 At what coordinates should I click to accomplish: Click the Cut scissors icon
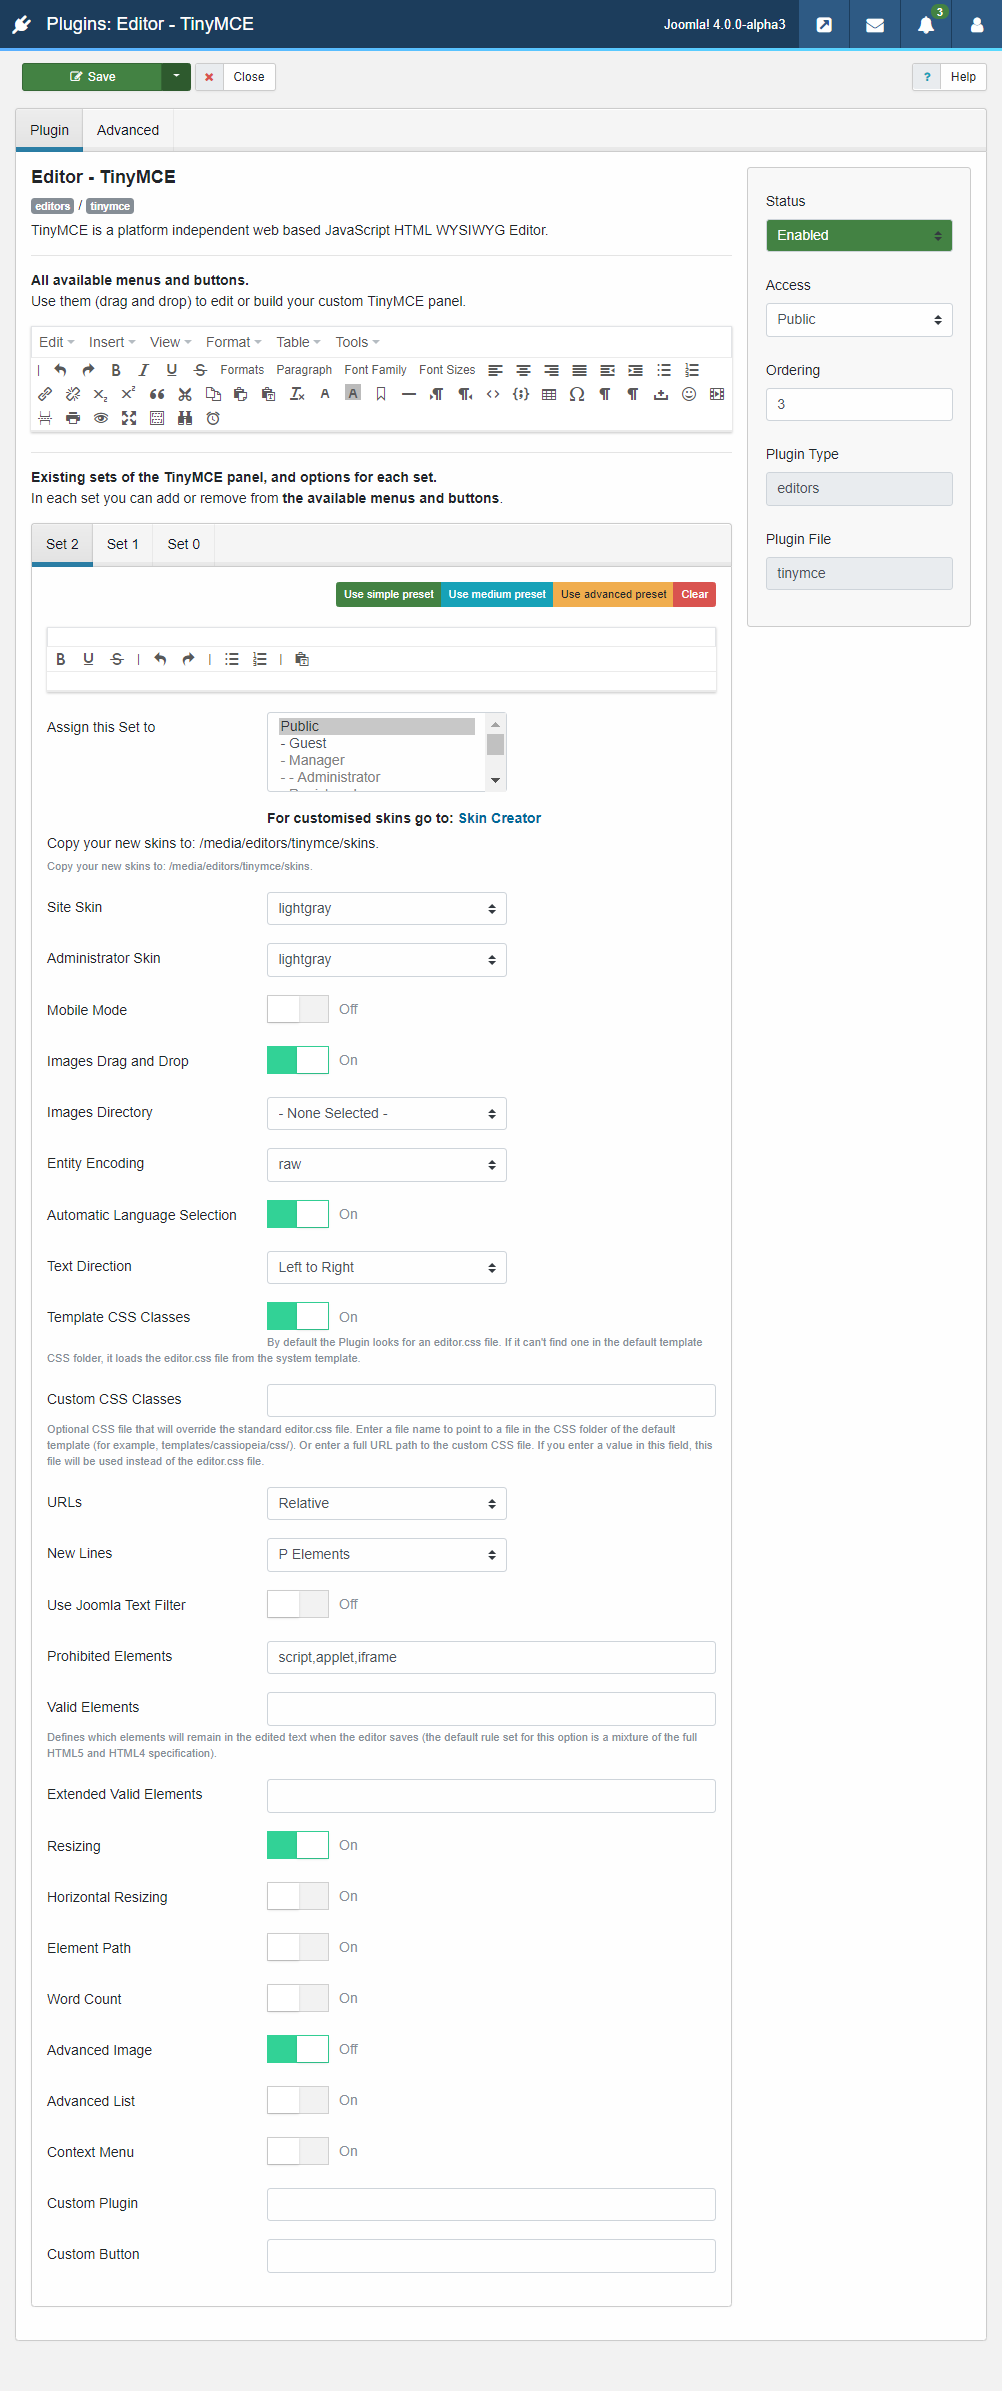185,394
